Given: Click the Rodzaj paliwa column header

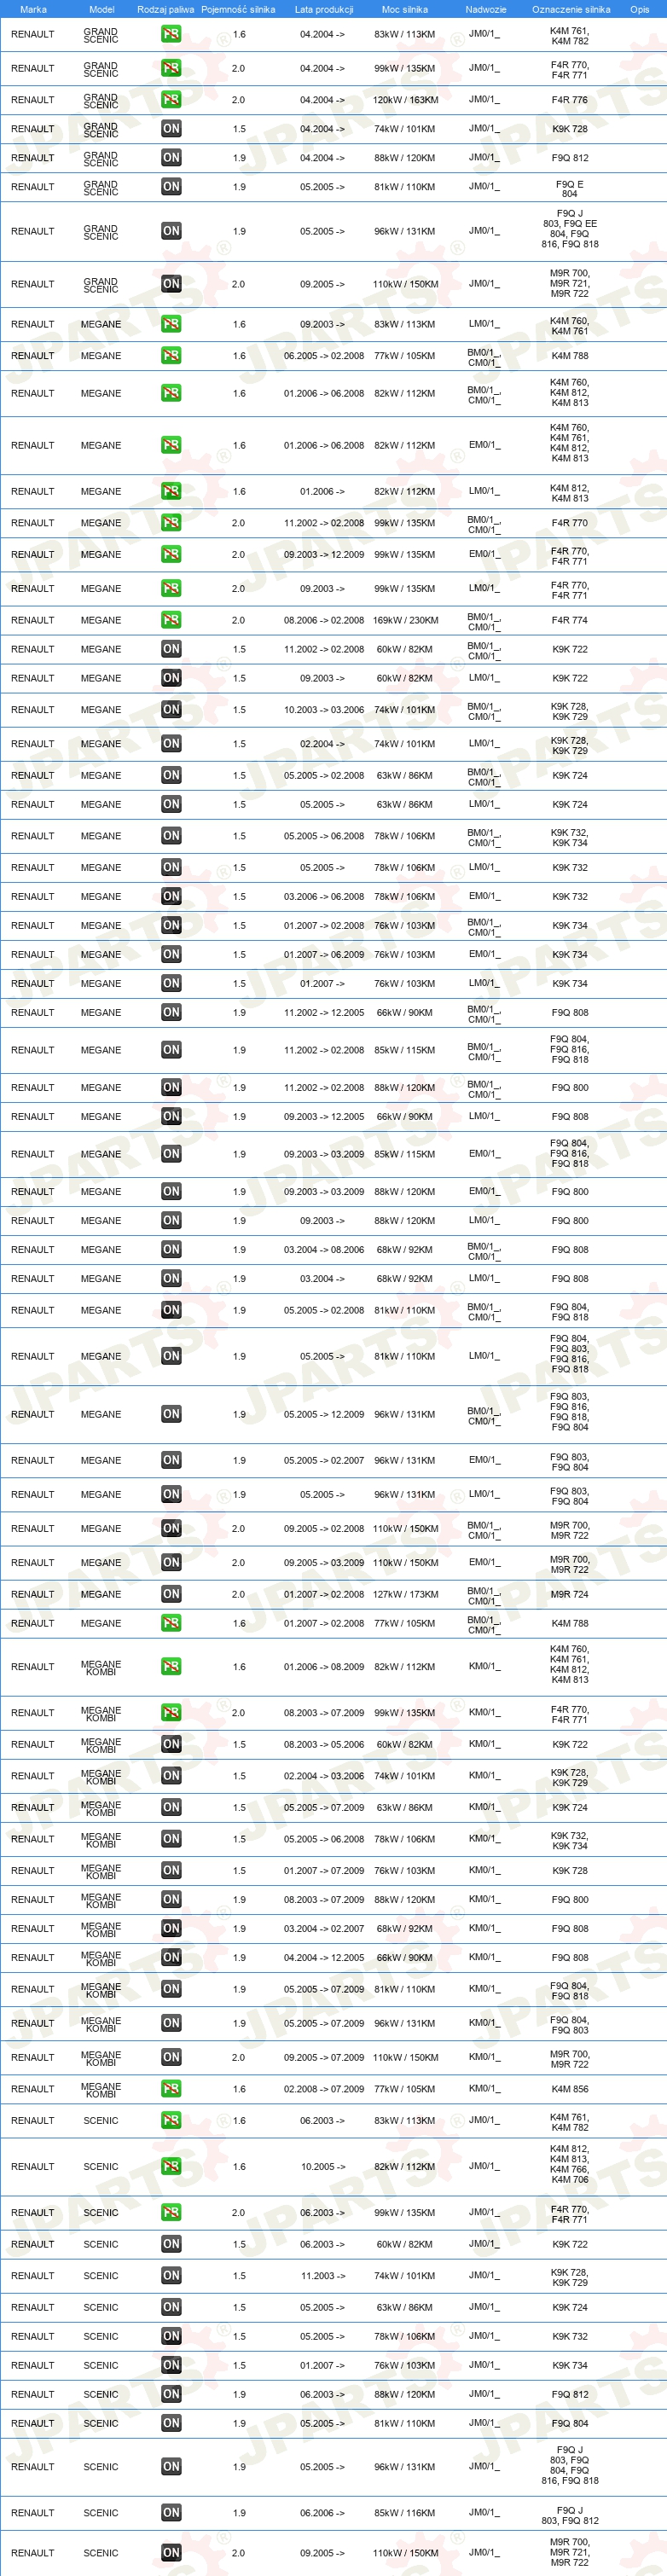Looking at the screenshot, I should (x=166, y=9).
